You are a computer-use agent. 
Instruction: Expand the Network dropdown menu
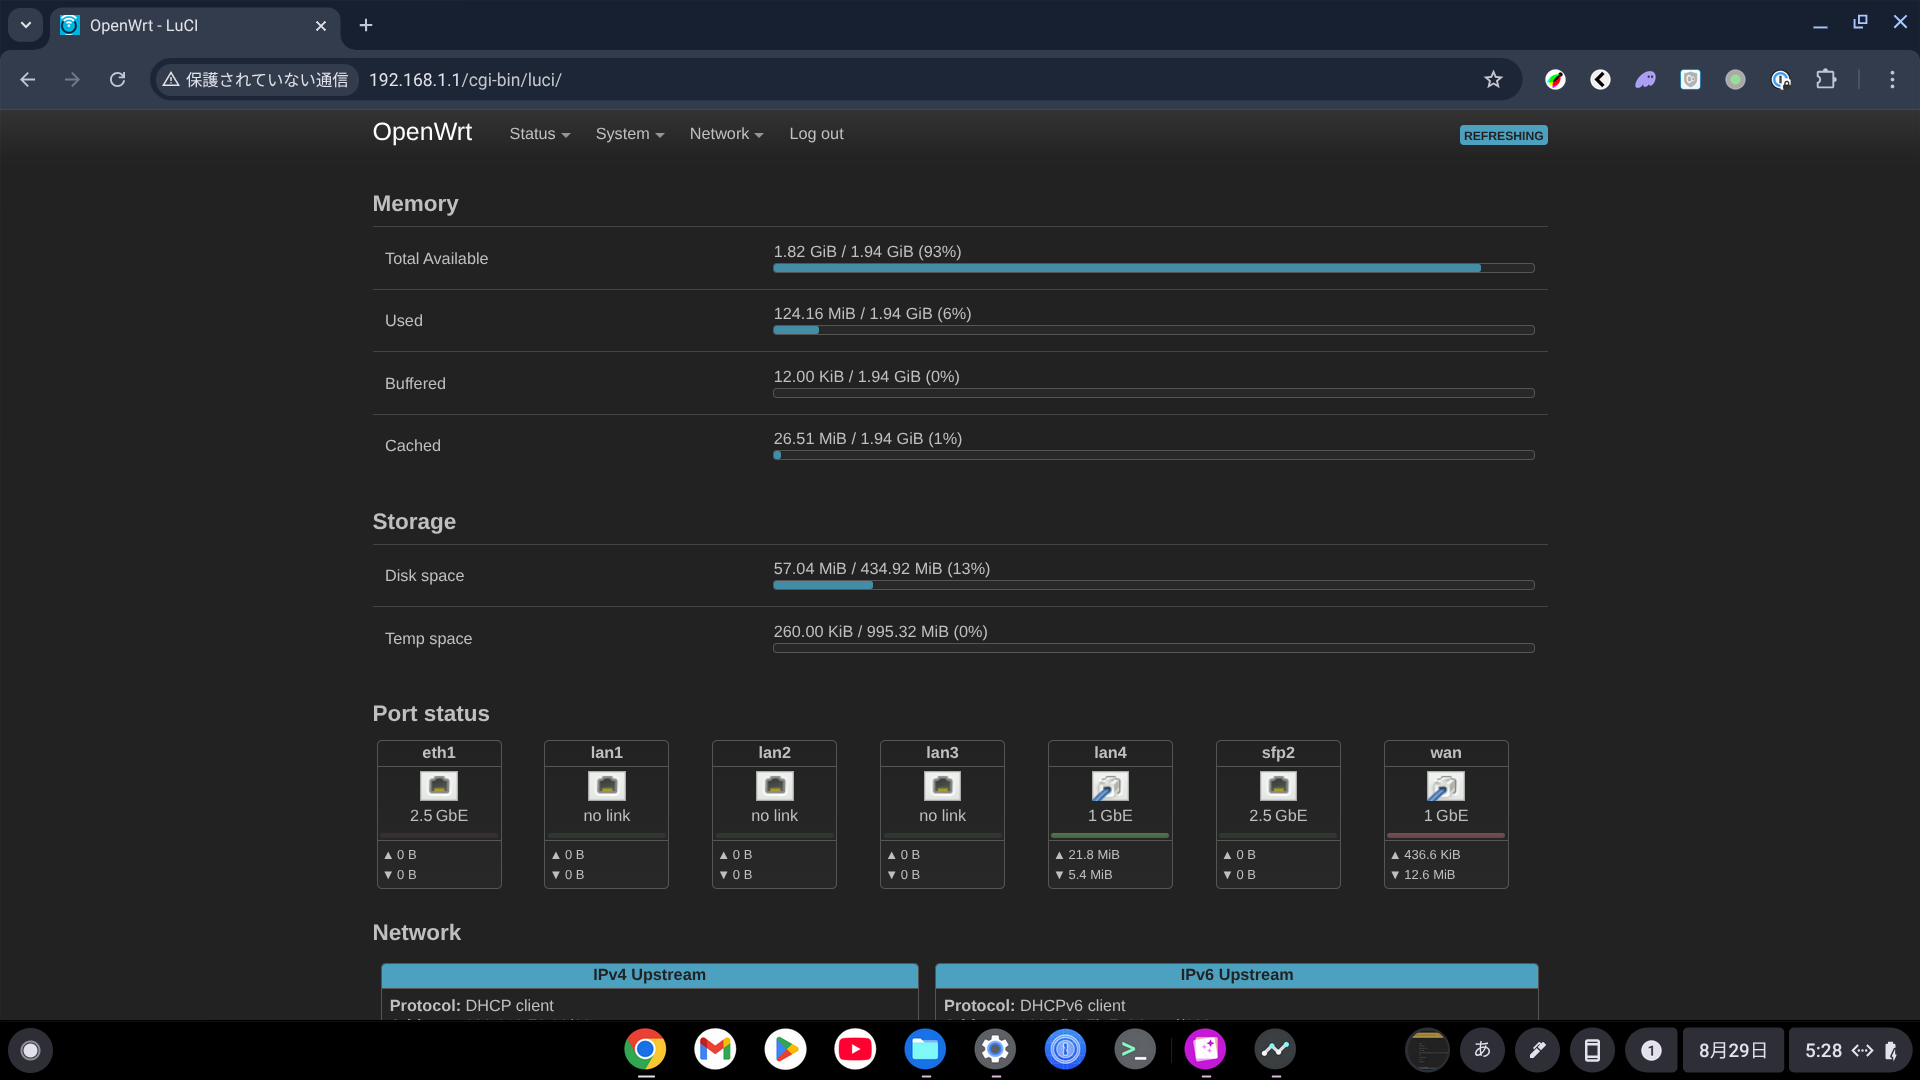[x=725, y=133]
